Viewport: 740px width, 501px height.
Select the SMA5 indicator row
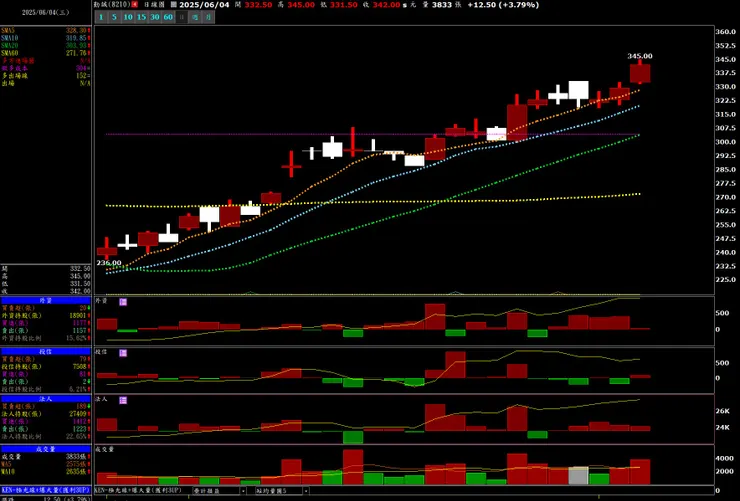[x=45, y=31]
